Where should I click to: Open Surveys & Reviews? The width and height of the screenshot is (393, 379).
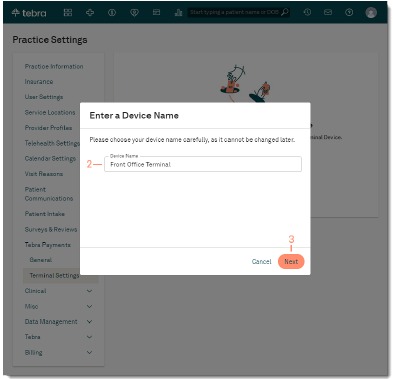(51, 229)
